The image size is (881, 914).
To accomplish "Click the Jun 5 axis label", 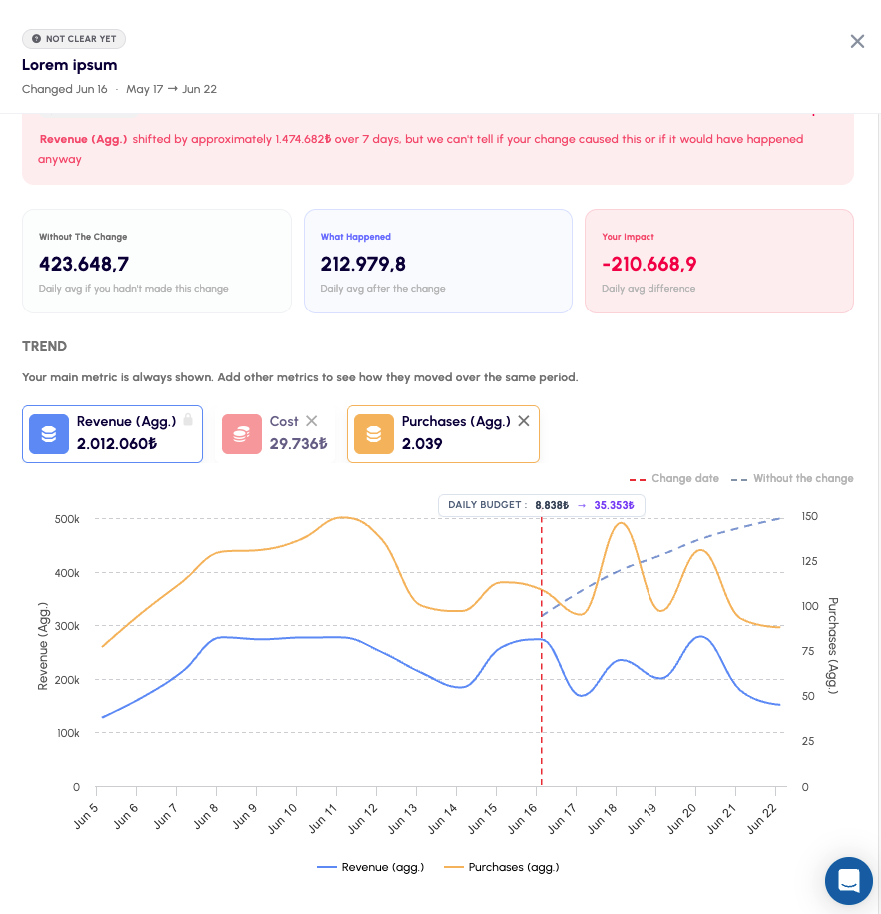I will point(86,815).
